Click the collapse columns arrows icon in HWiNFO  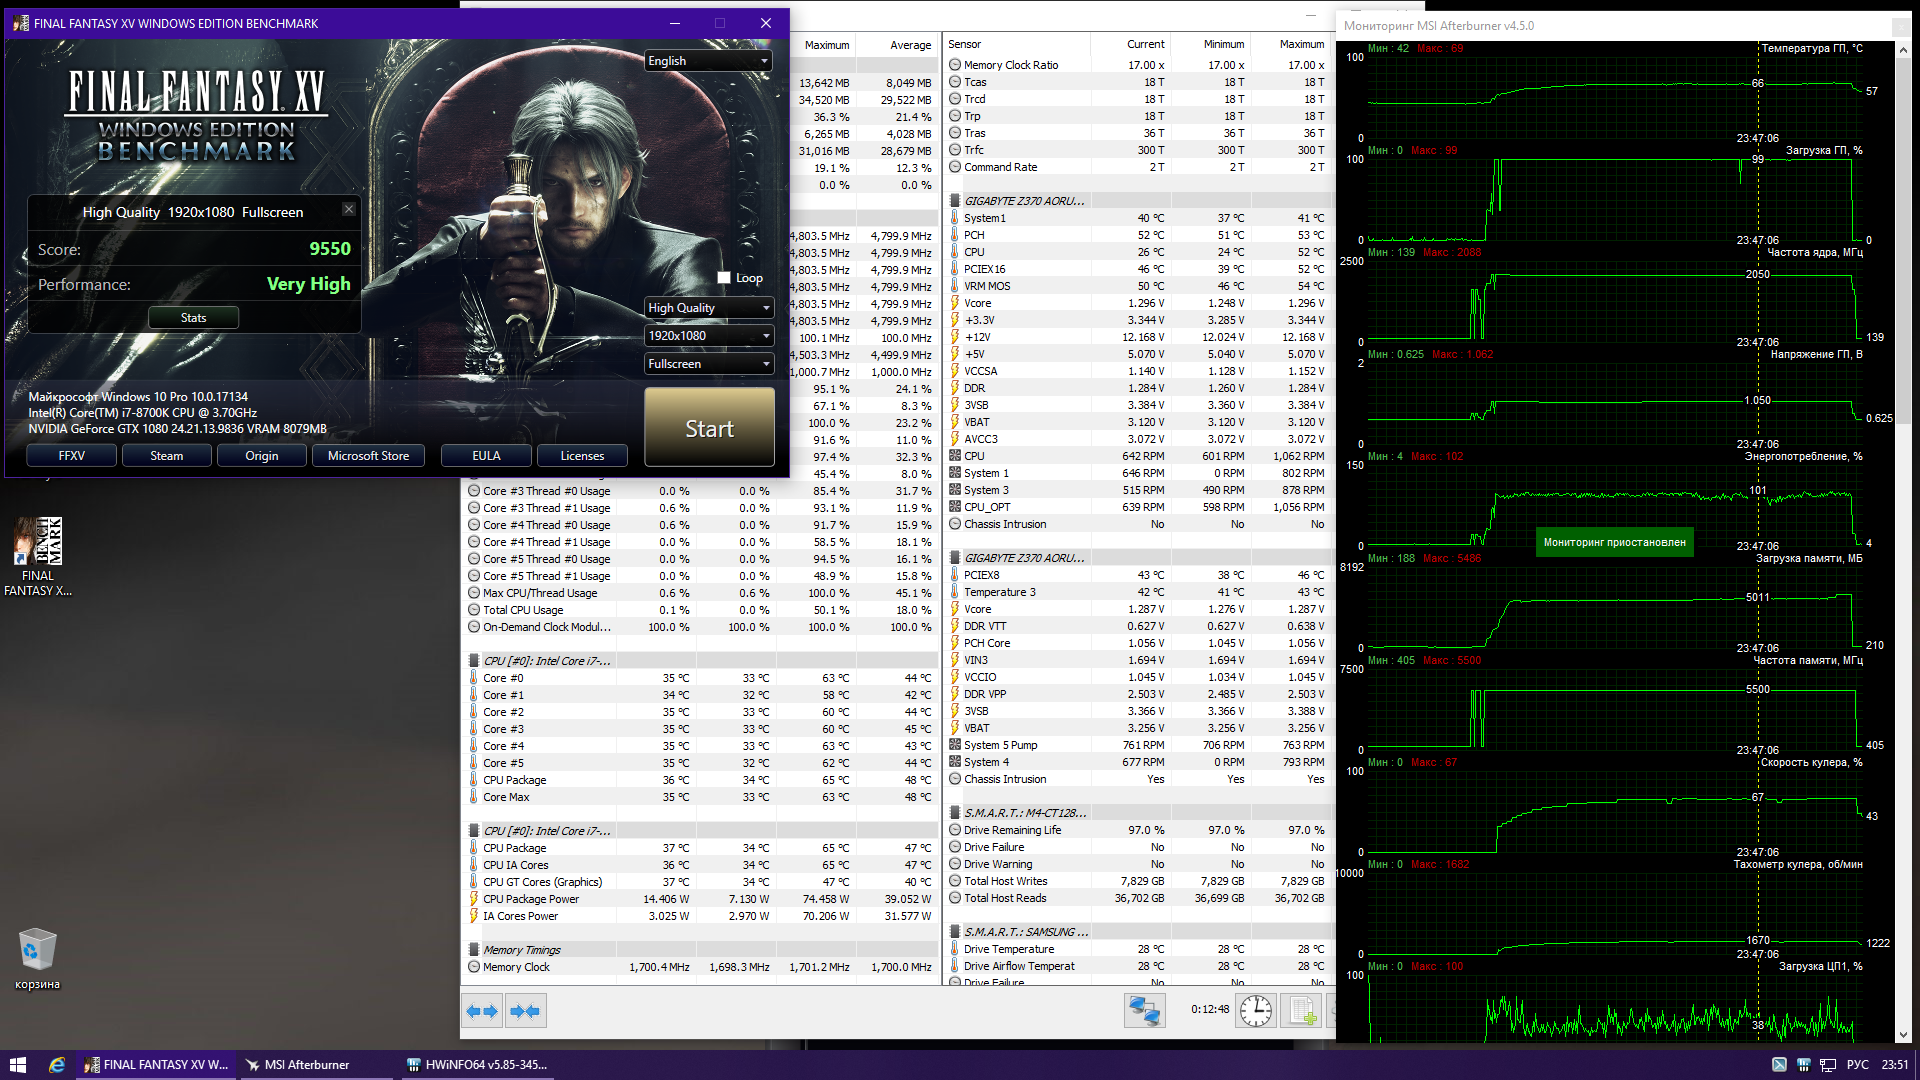tap(525, 1011)
